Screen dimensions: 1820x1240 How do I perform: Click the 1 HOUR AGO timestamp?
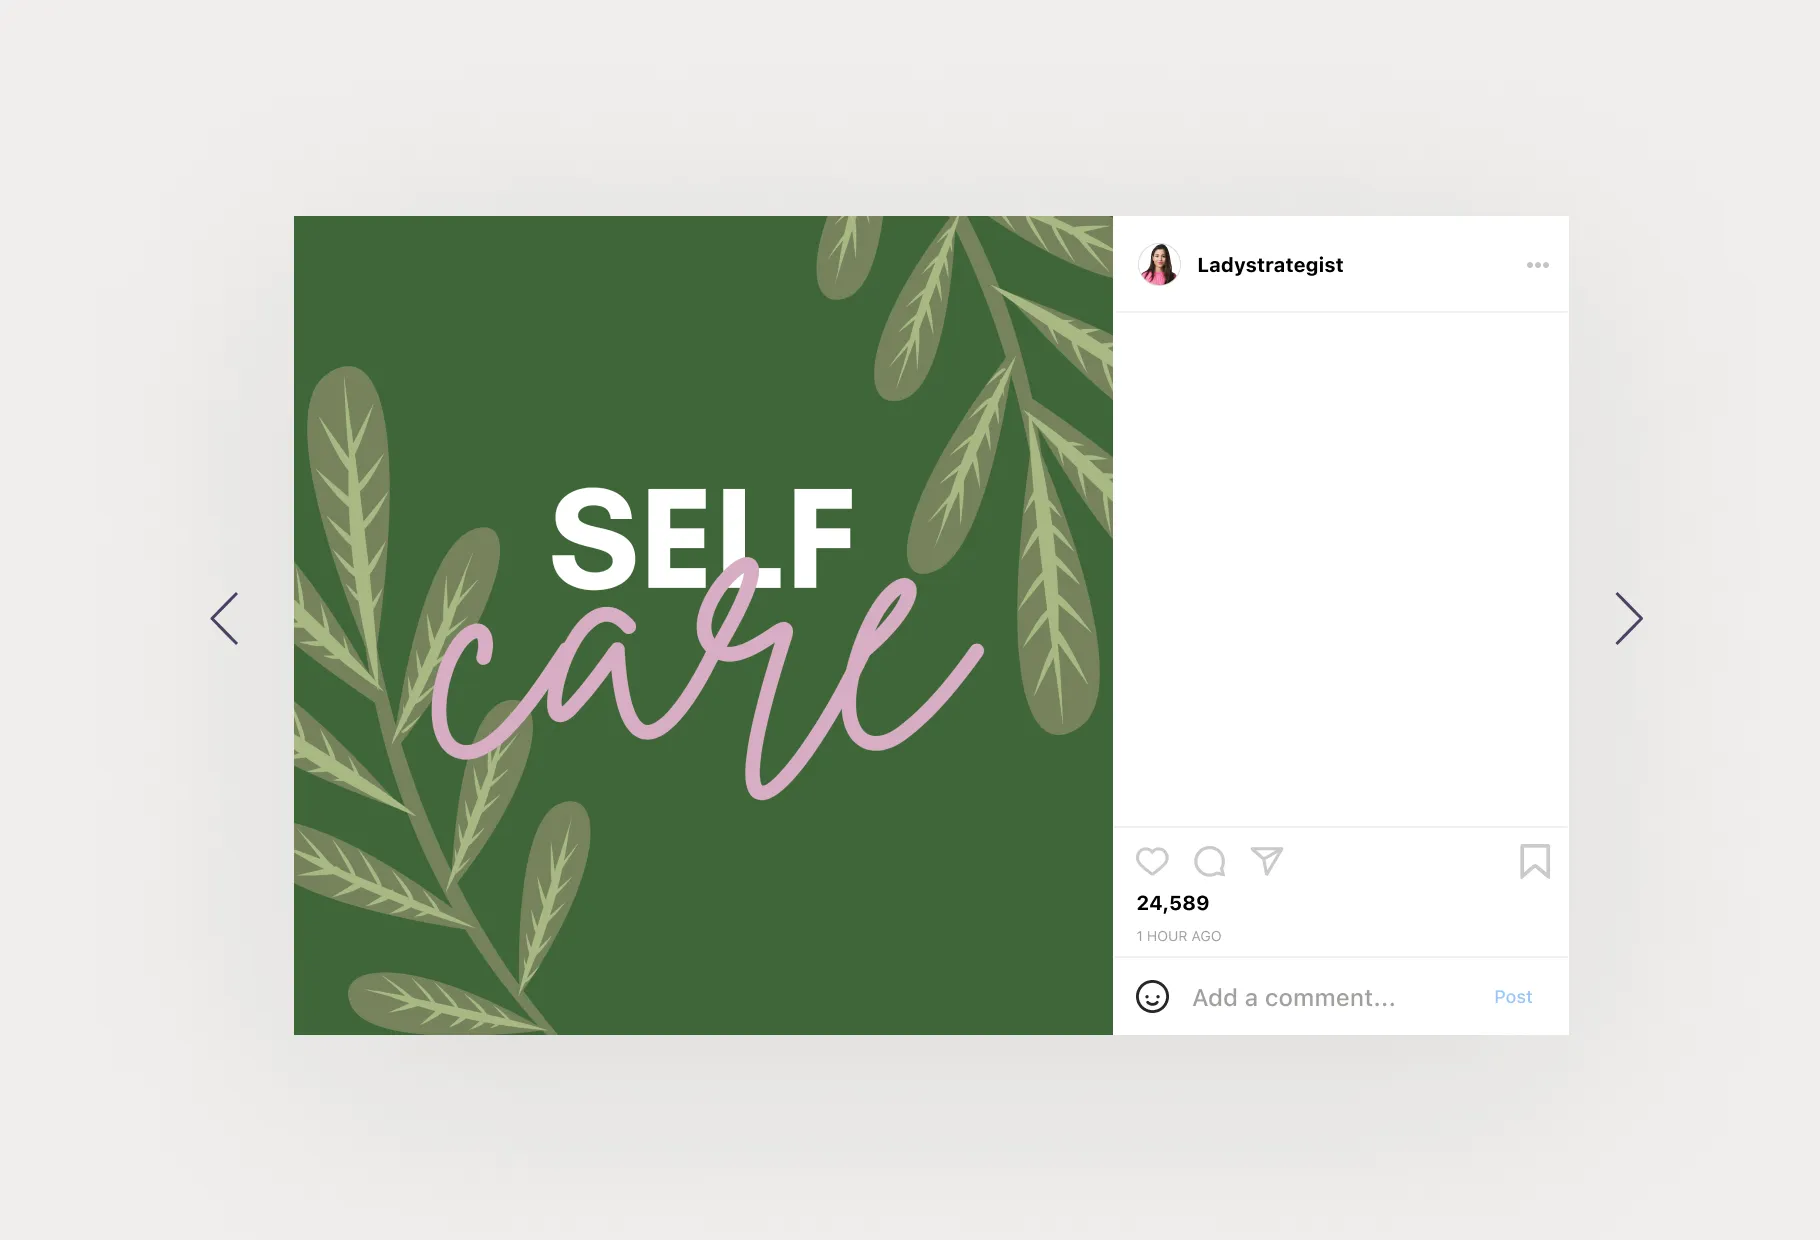1179,936
